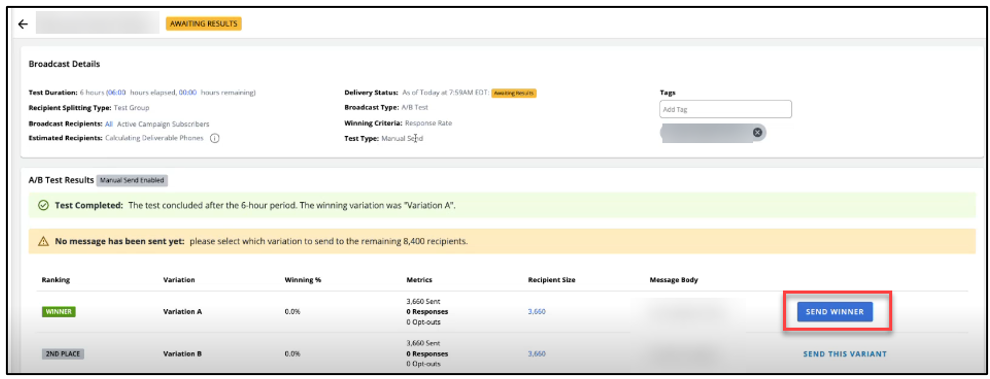Click Variation A 0 Opt-outs metric
990x379 pixels.
[x=425, y=322]
